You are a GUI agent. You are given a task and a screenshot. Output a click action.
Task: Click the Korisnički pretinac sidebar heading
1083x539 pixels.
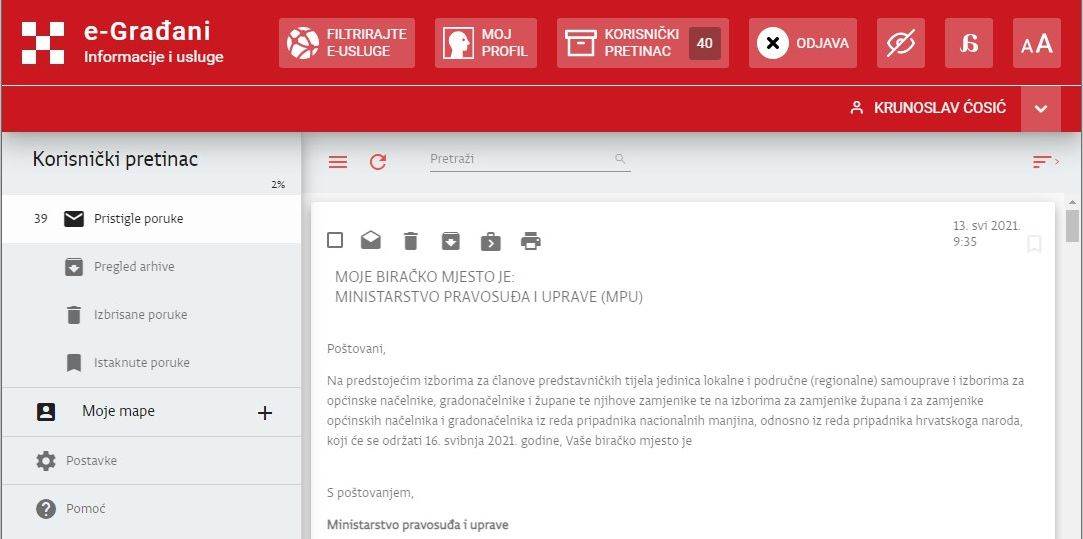point(115,160)
